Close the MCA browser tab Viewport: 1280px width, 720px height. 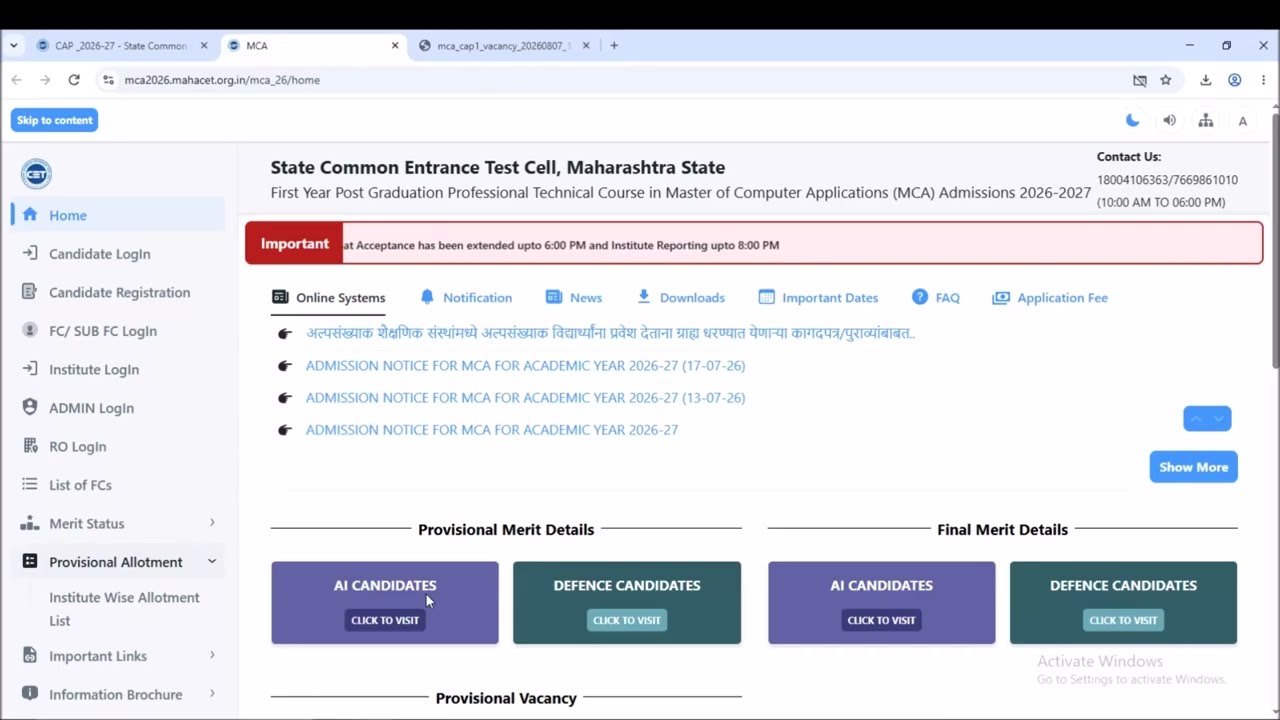(x=395, y=46)
